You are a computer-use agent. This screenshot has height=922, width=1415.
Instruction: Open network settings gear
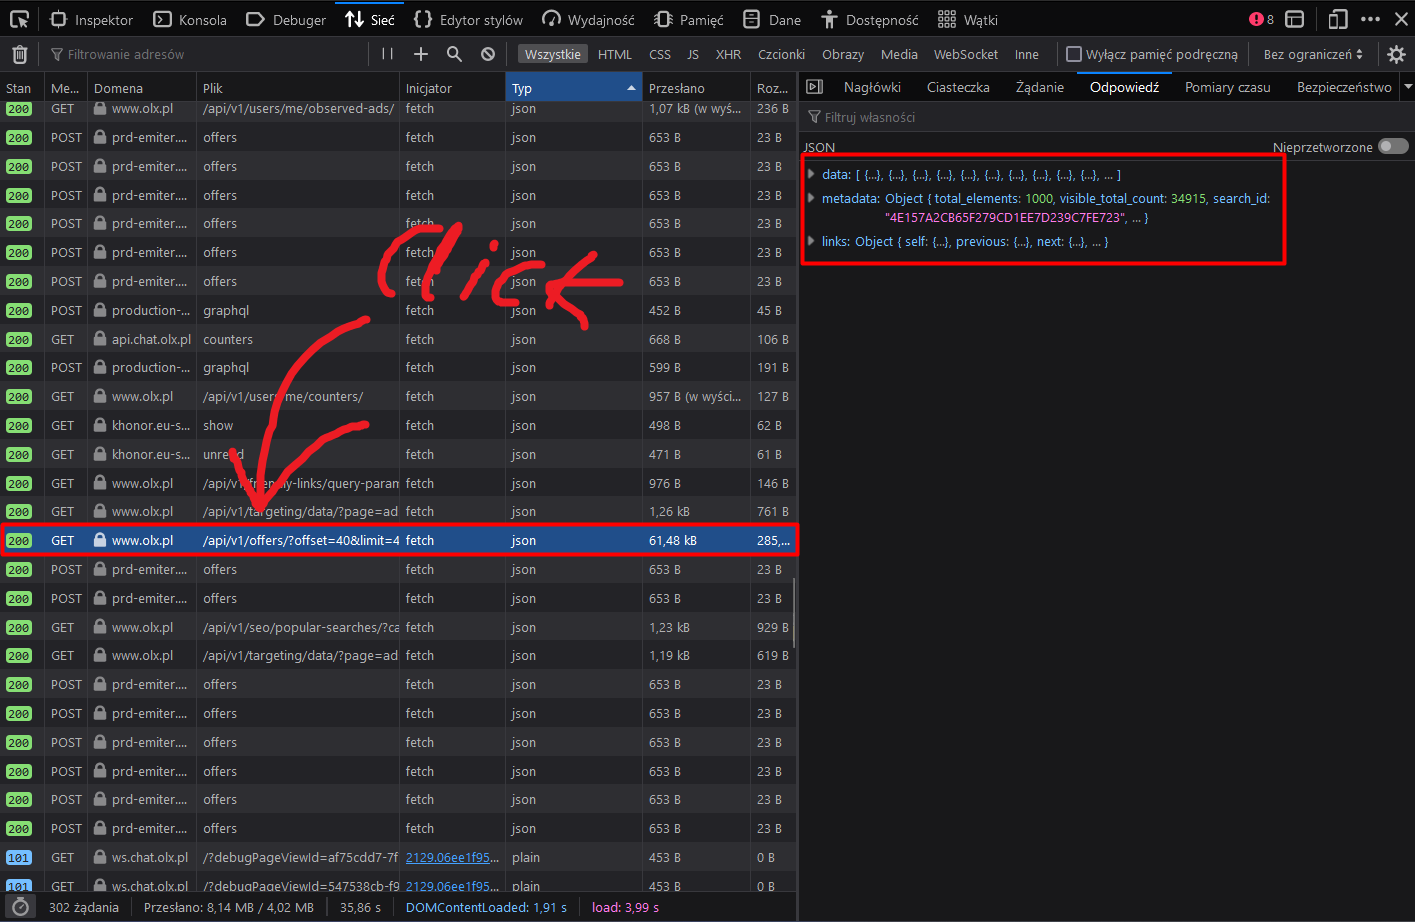1397,54
